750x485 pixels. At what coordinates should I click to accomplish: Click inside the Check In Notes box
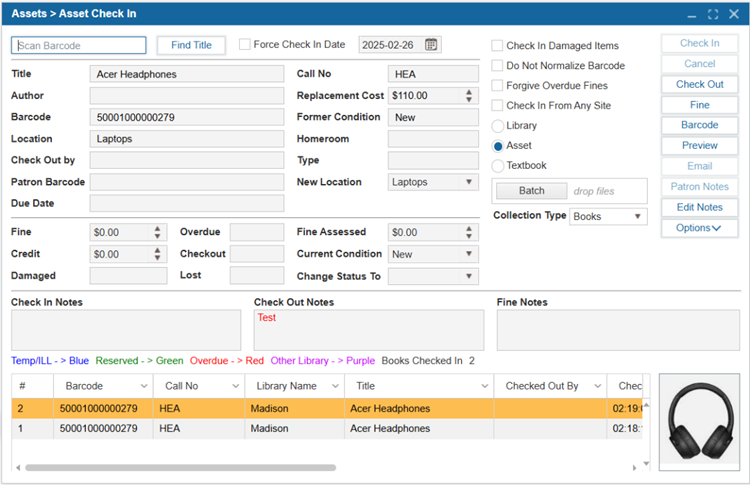click(126, 330)
